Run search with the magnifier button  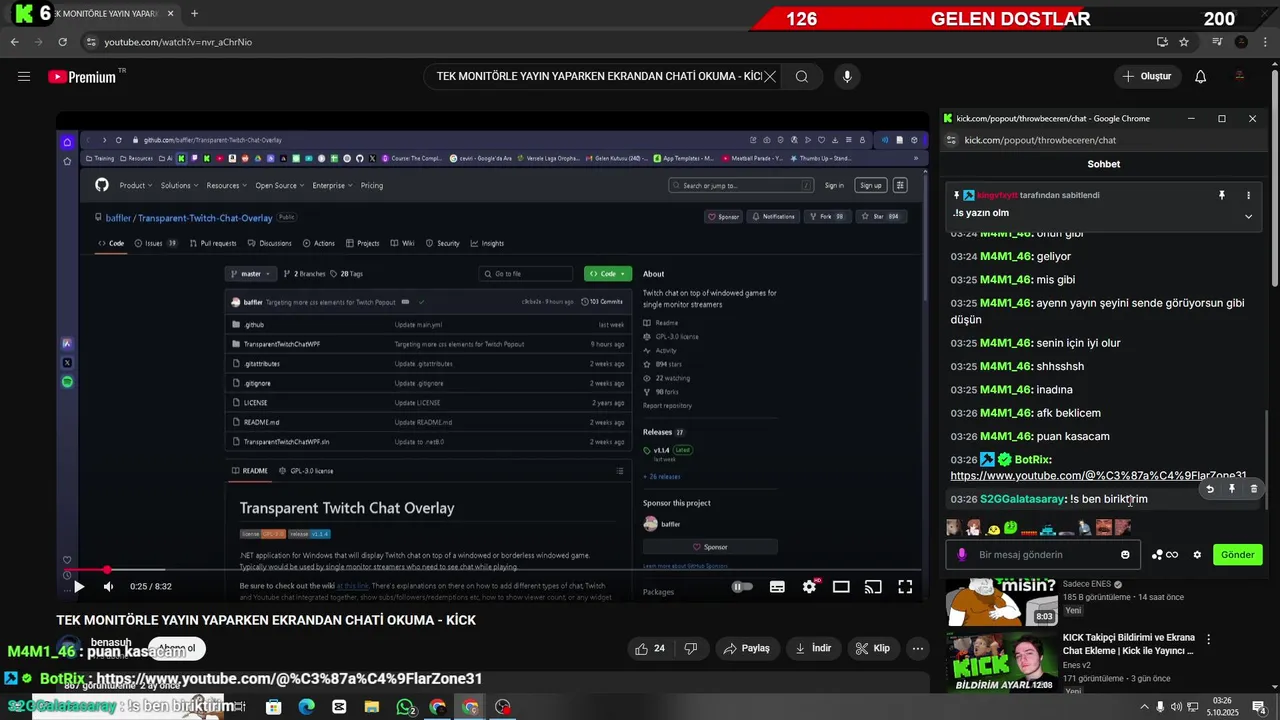(802, 76)
